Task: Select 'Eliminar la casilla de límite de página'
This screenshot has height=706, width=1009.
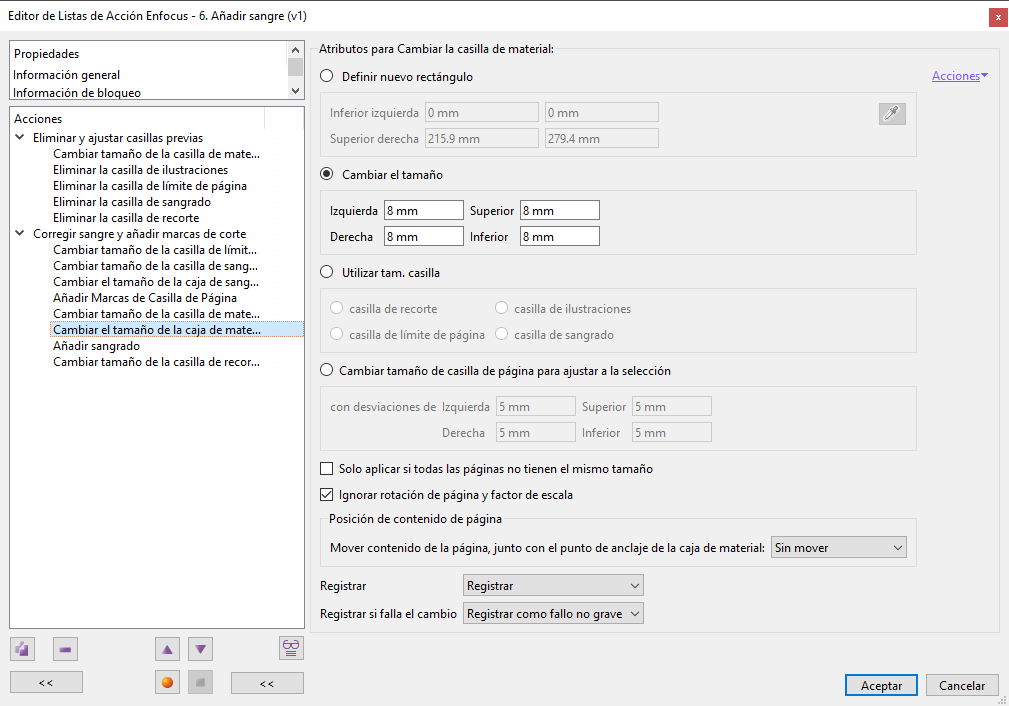Action: 150,186
